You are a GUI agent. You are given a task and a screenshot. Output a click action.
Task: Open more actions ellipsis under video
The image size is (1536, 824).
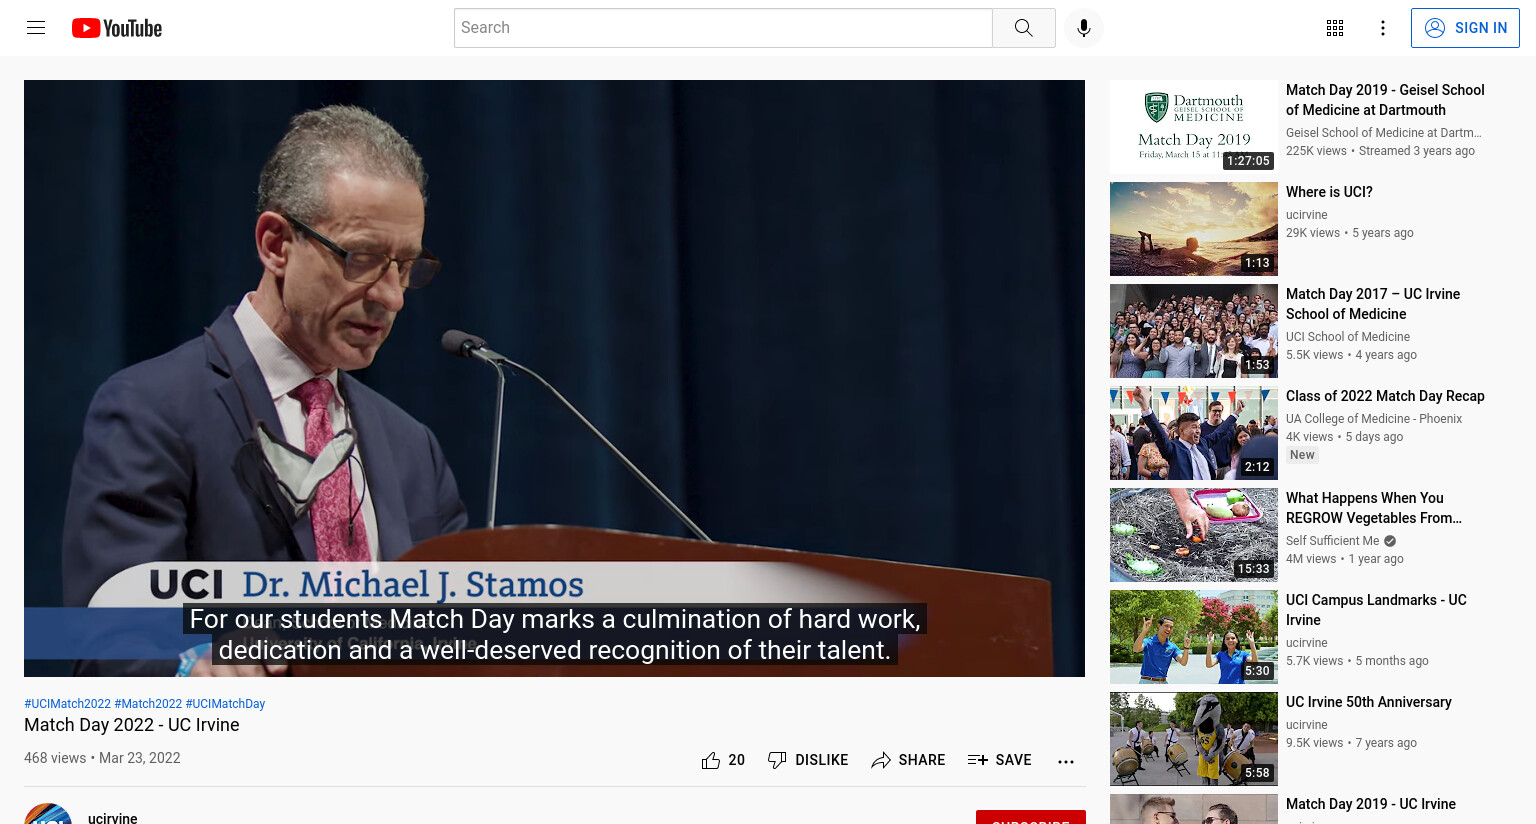1066,761
